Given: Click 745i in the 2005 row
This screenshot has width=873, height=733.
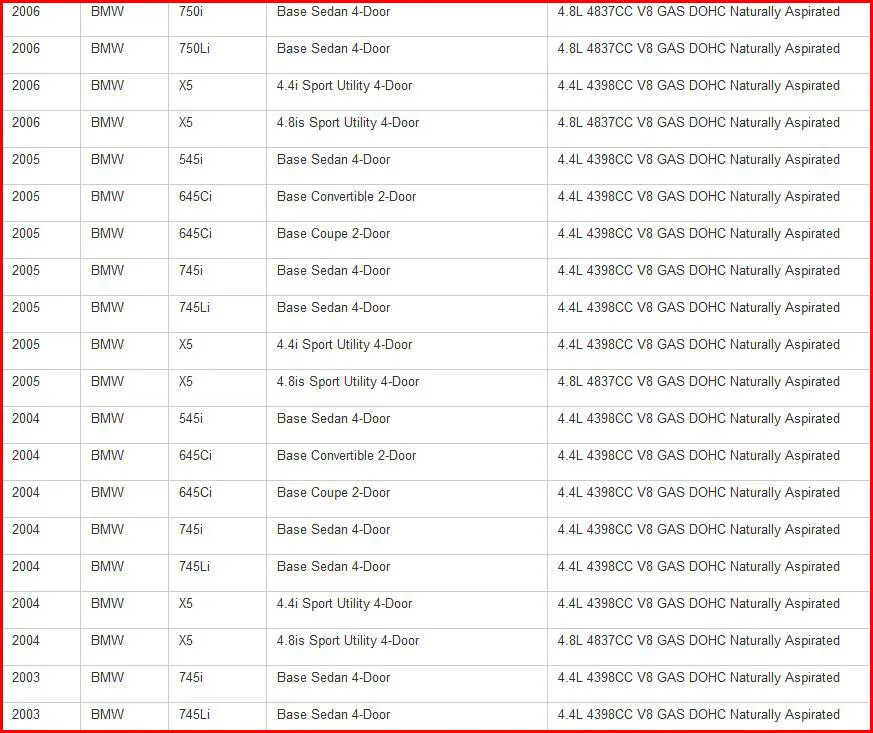Looking at the screenshot, I should click(190, 270).
